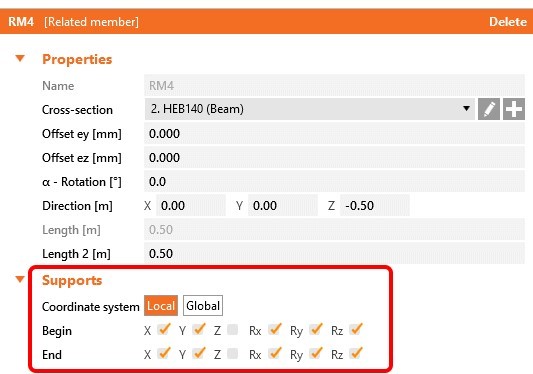The height and width of the screenshot is (374, 533).
Task: Toggle Begin X support checkbox
Action: click(163, 330)
